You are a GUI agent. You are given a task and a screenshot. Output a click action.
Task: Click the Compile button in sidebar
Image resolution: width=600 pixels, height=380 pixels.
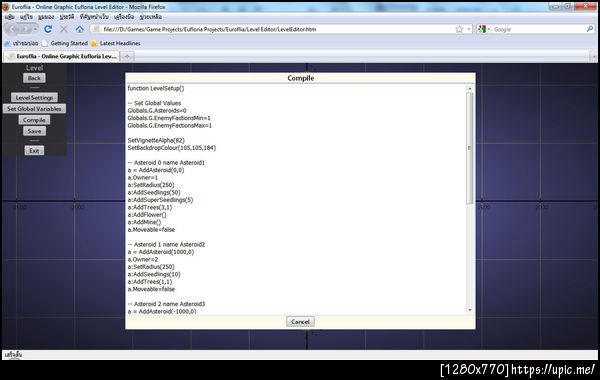[34, 120]
